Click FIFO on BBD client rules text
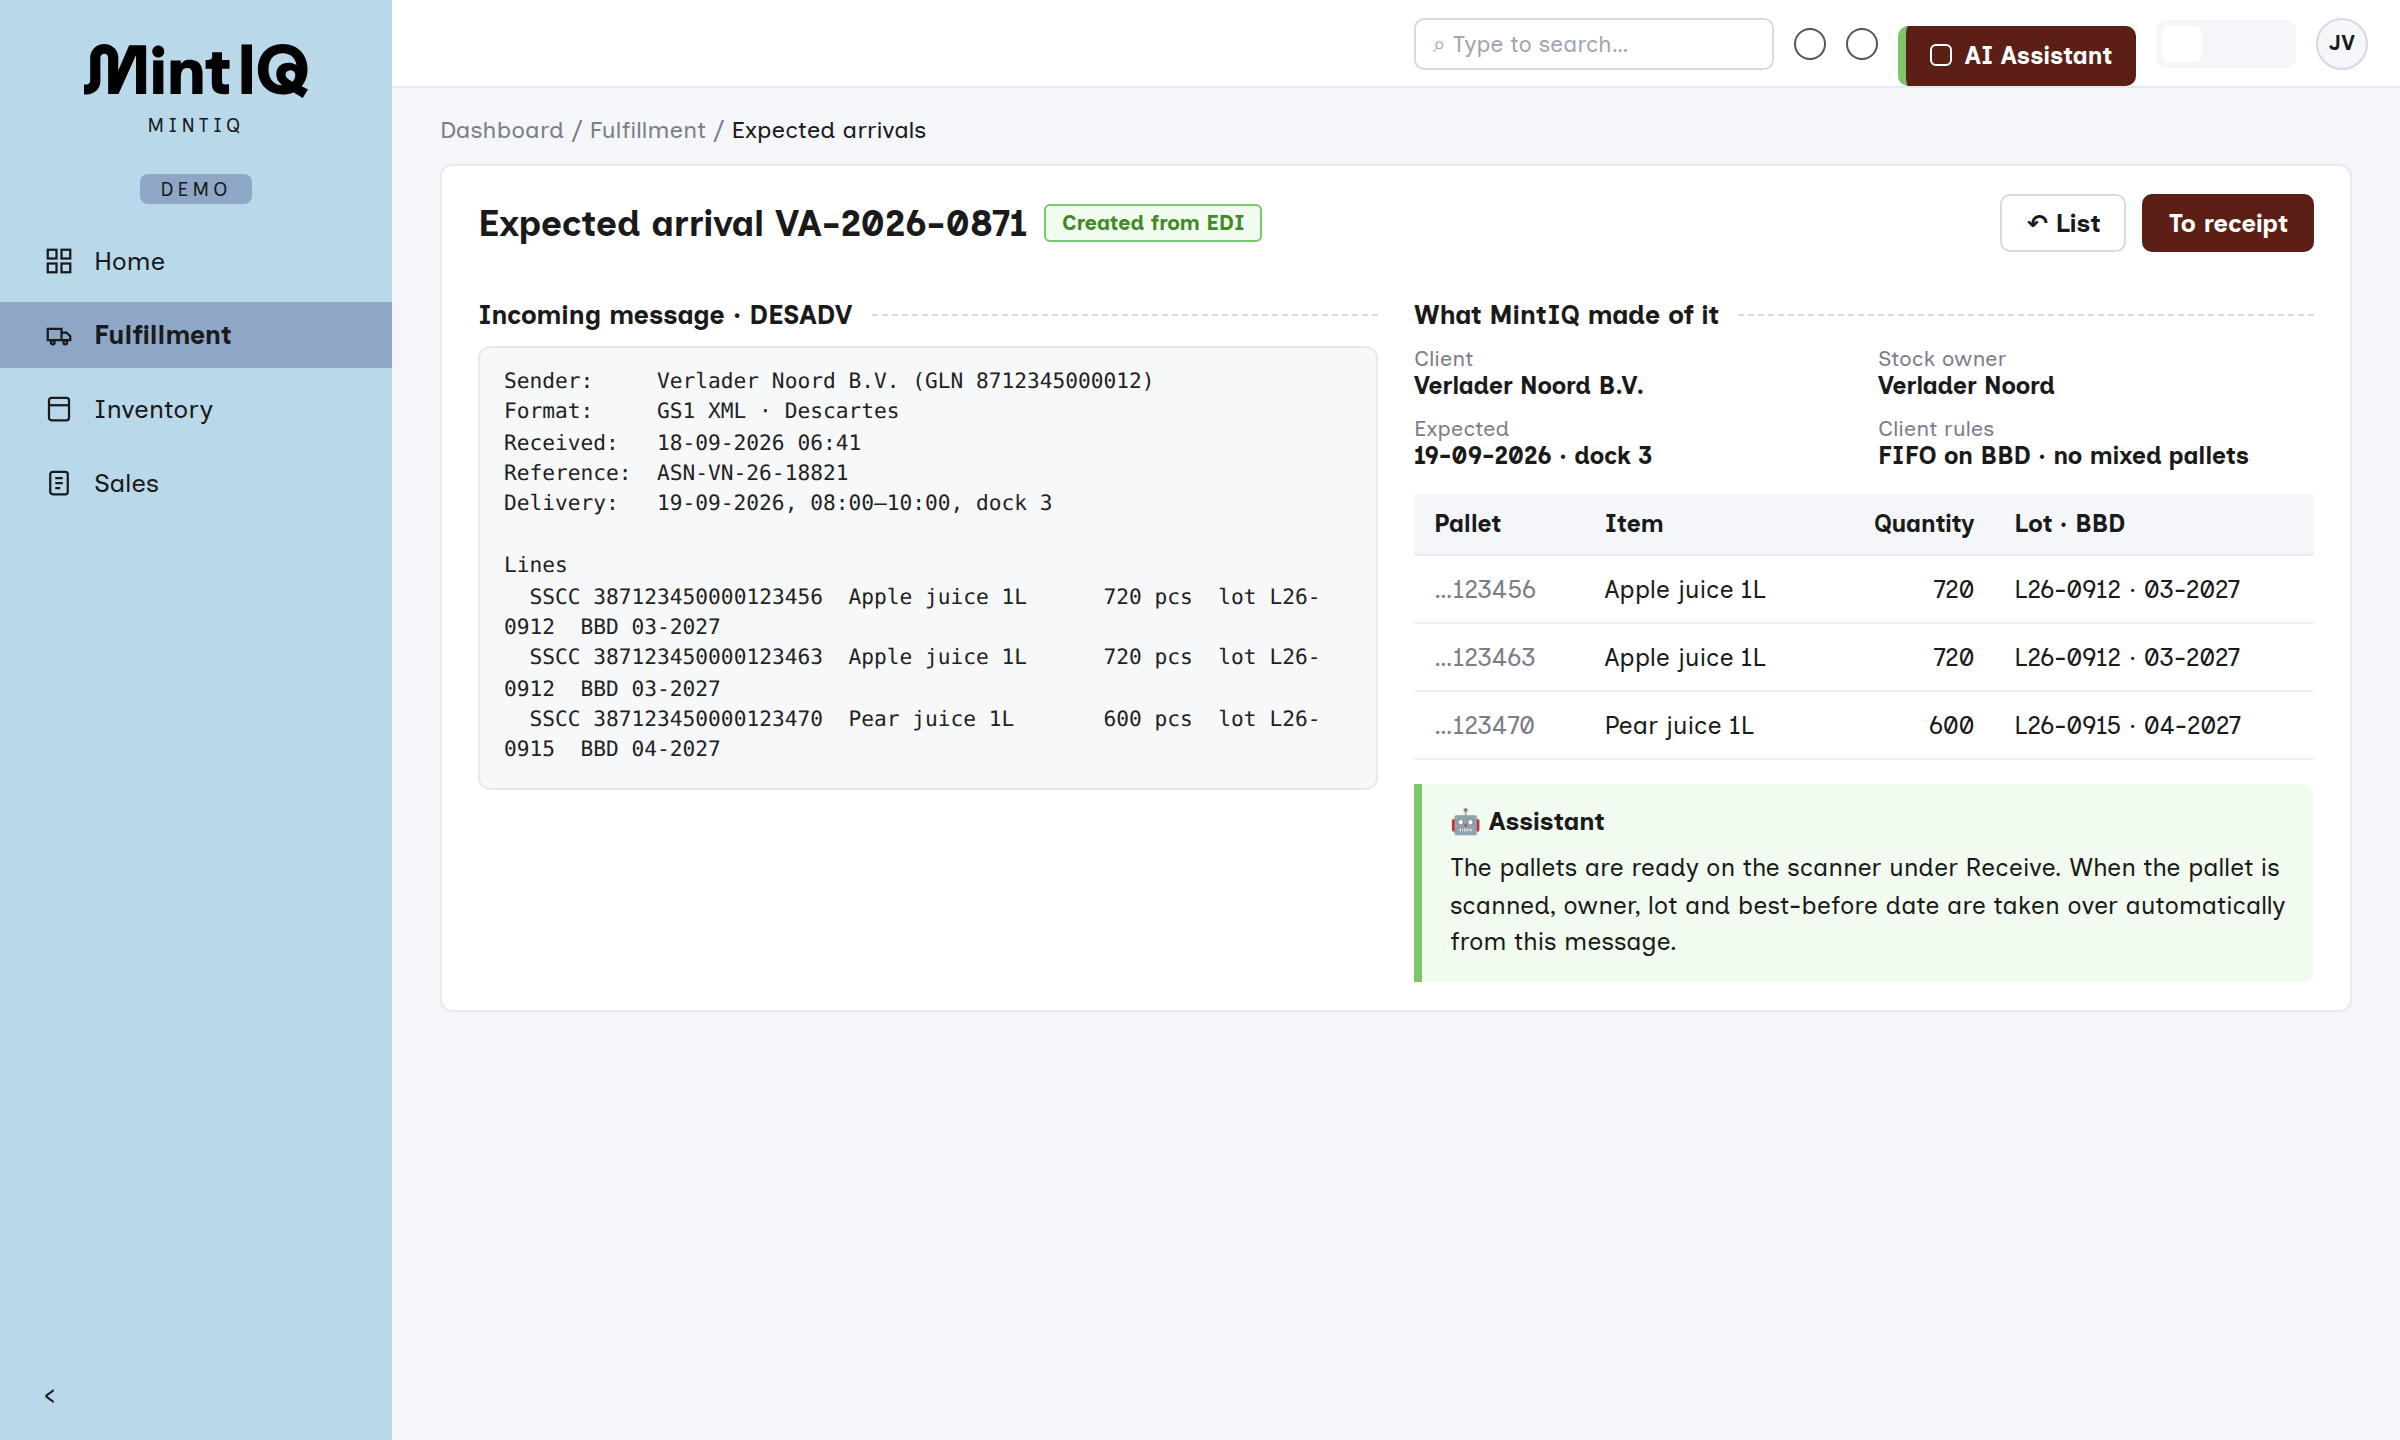 pyautogui.click(x=2062, y=455)
